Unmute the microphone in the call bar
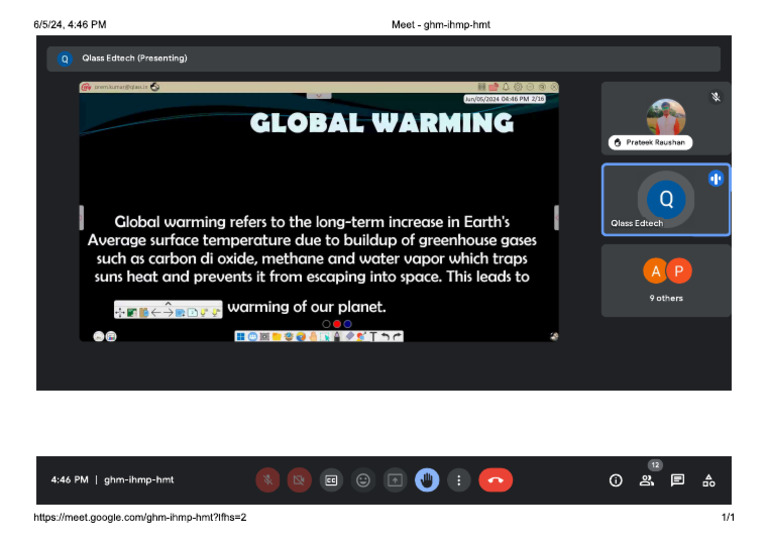The width and height of the screenshot is (768, 541). [x=267, y=480]
